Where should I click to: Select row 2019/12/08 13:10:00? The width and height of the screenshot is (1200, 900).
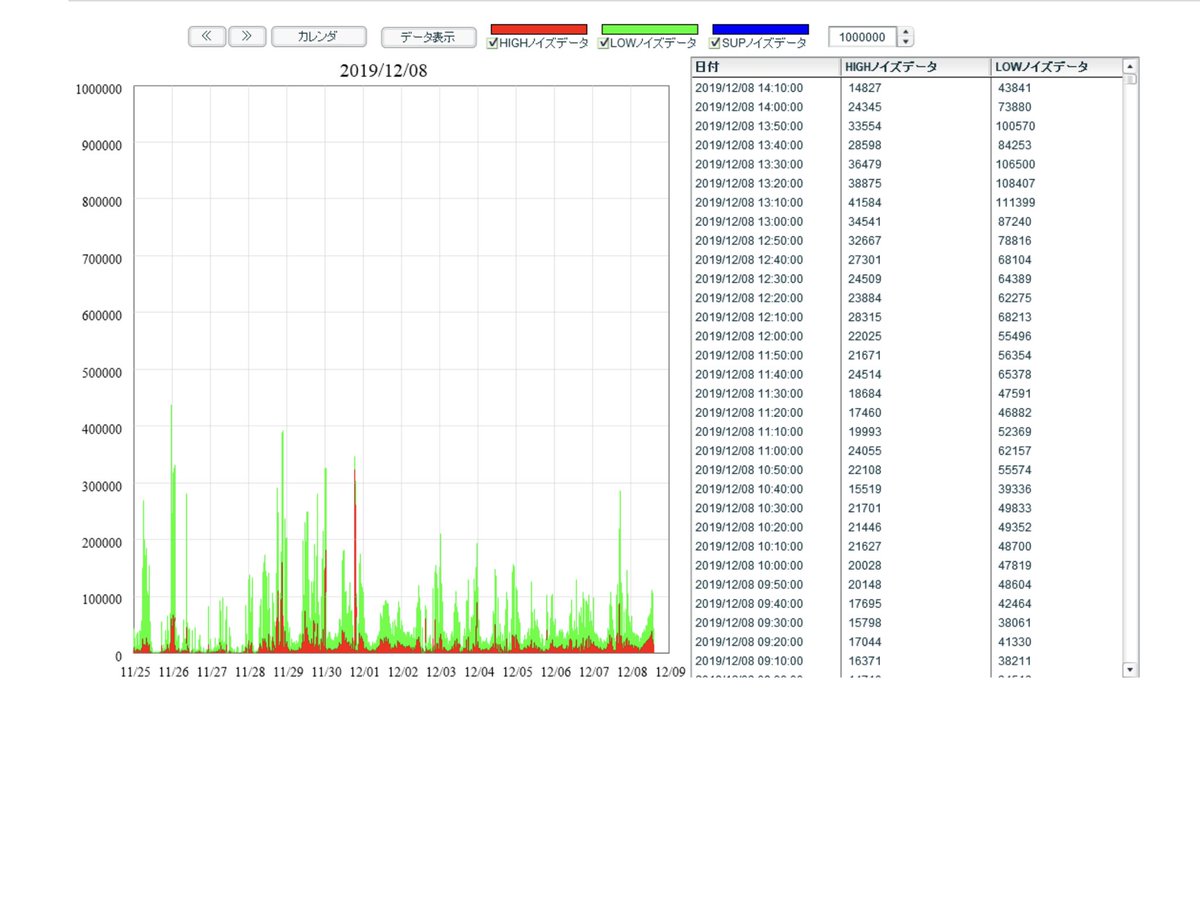click(x=907, y=202)
